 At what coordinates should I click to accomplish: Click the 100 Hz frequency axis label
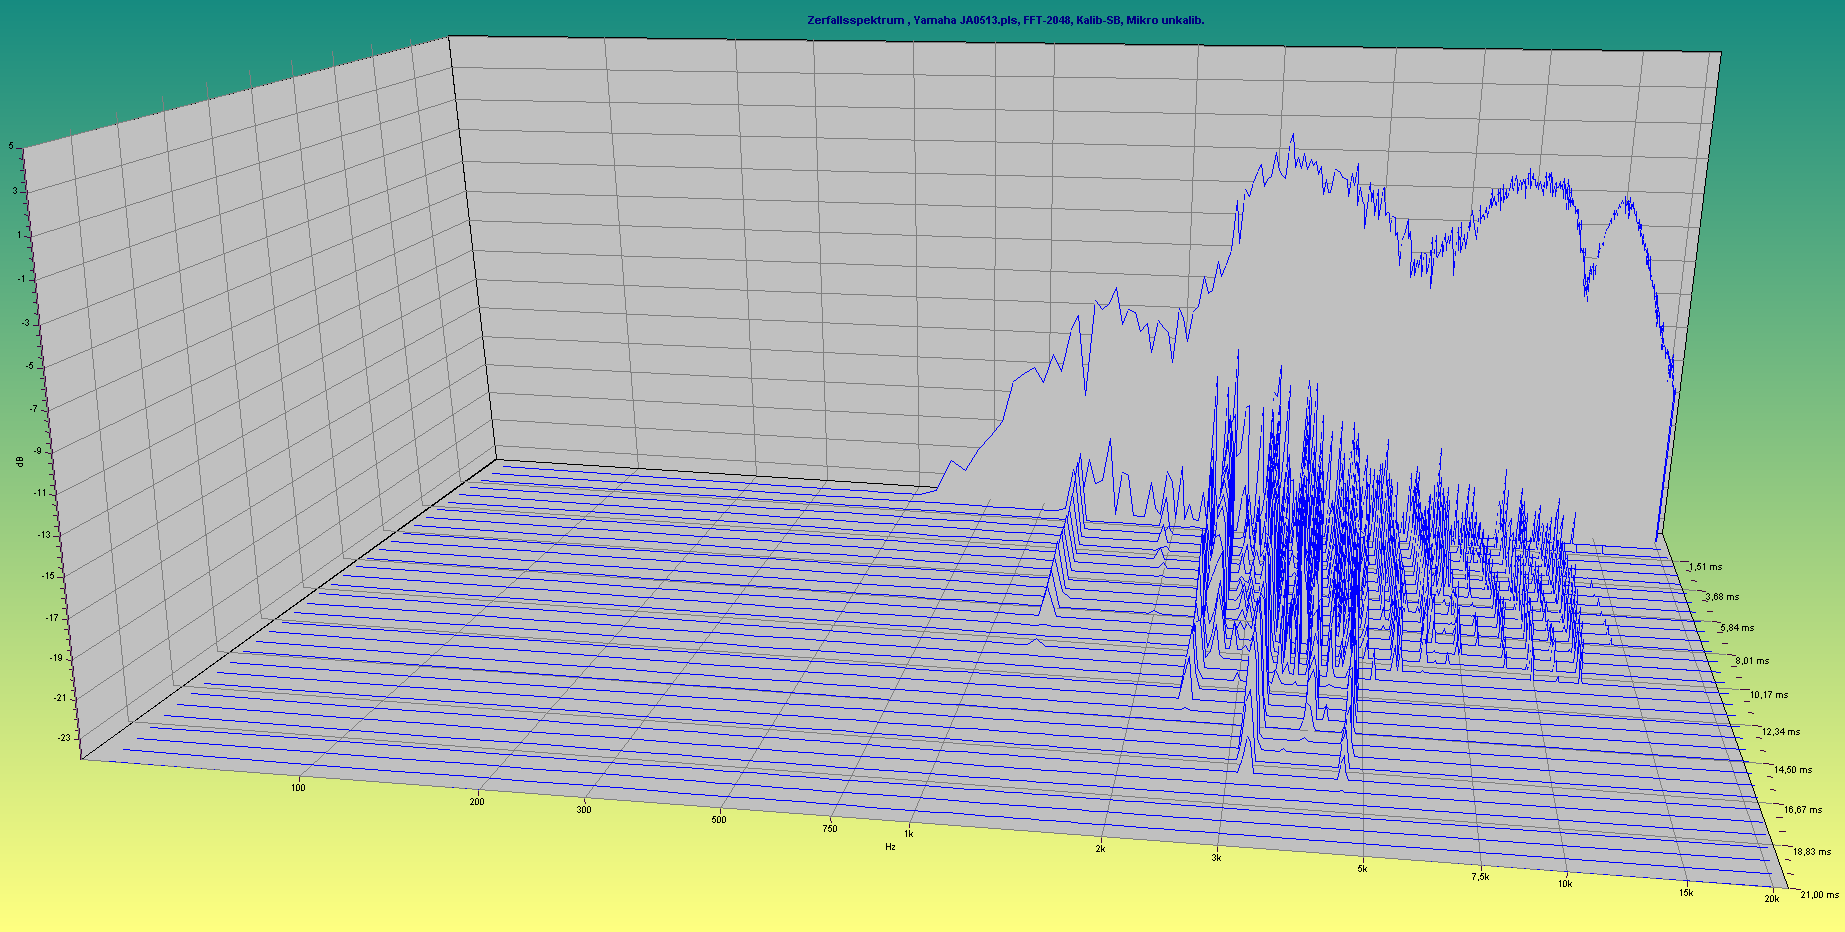click(298, 788)
